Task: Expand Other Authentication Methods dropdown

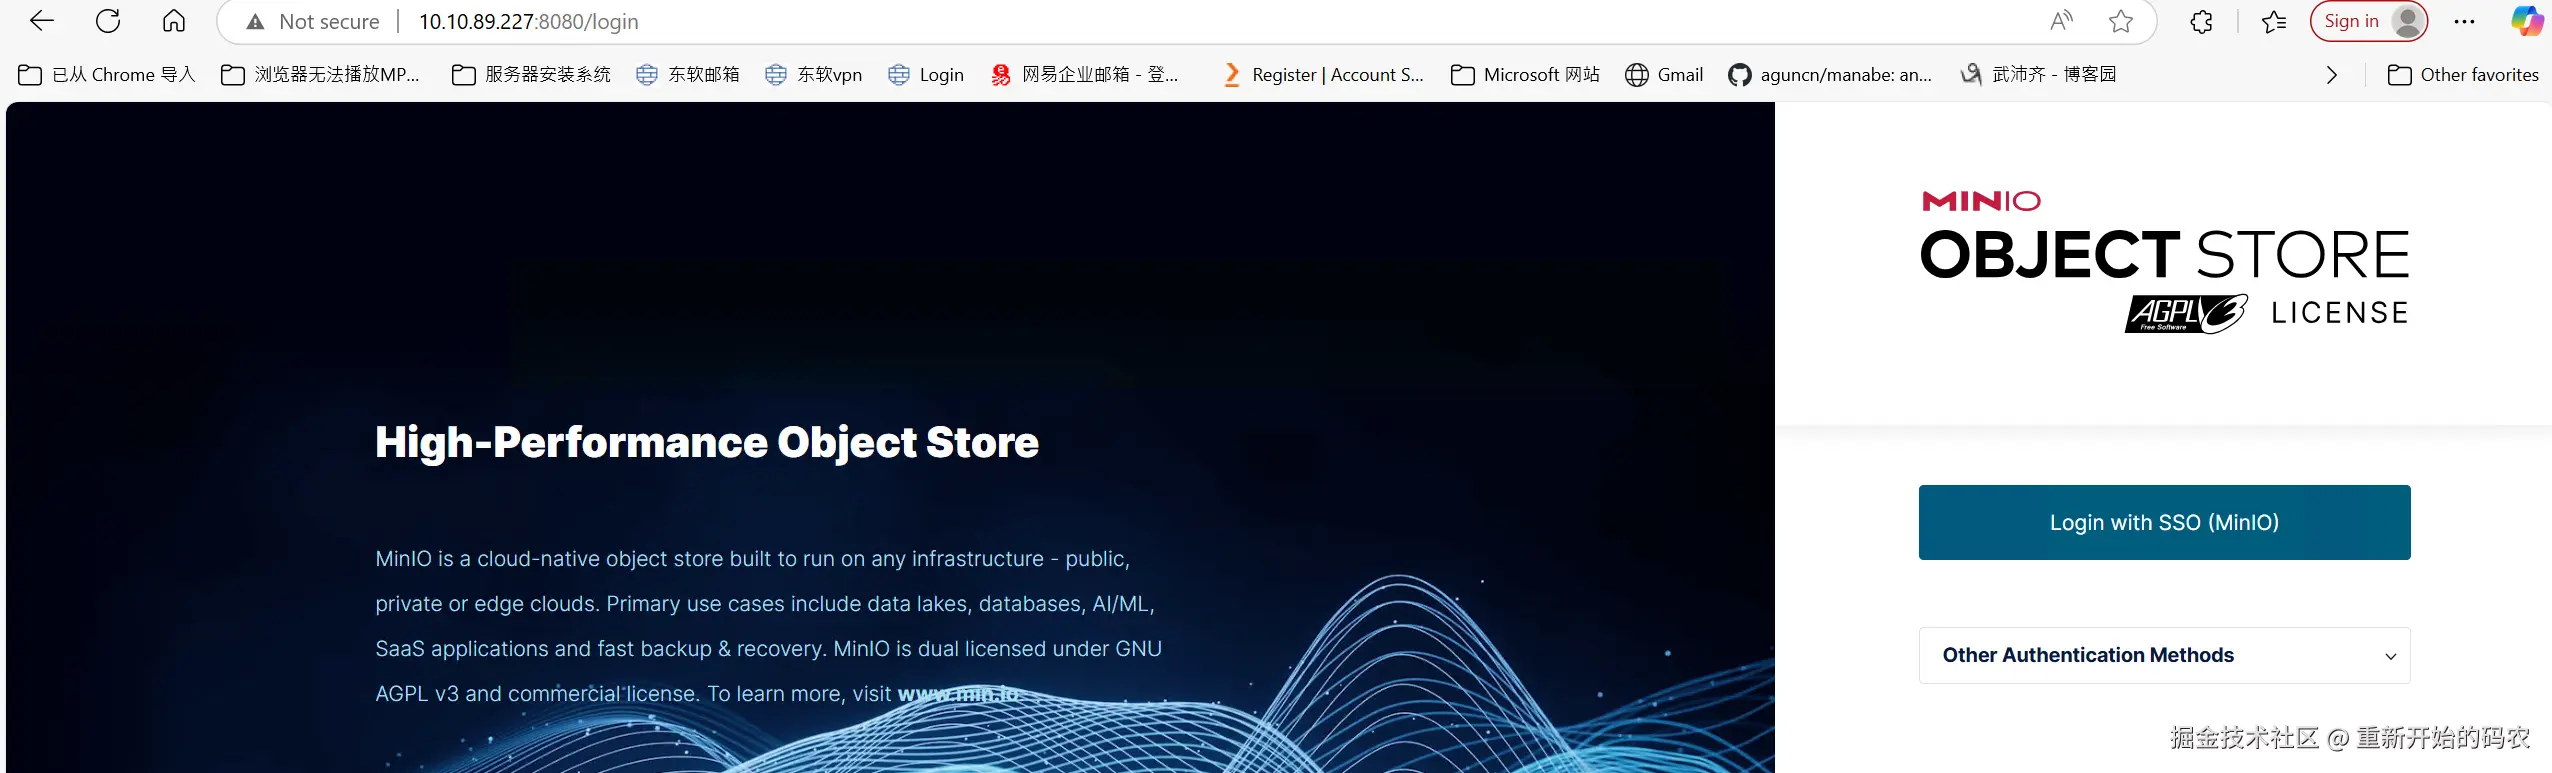Action: pyautogui.click(x=2164, y=655)
